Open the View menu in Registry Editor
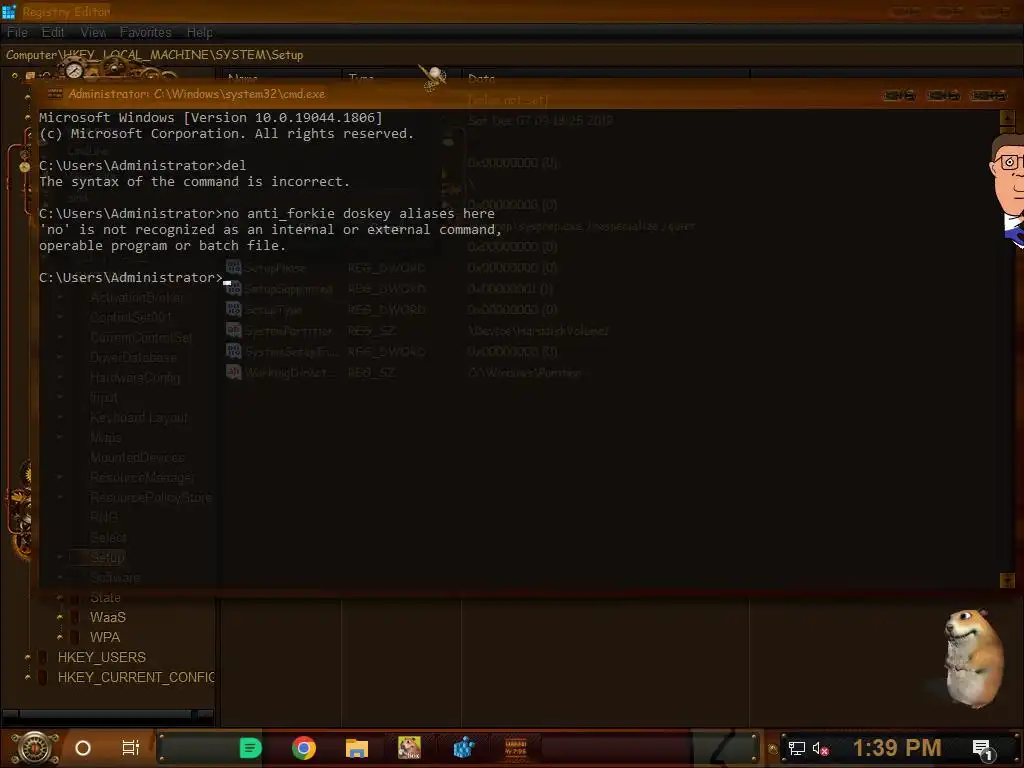This screenshot has height=768, width=1024. 93,32
